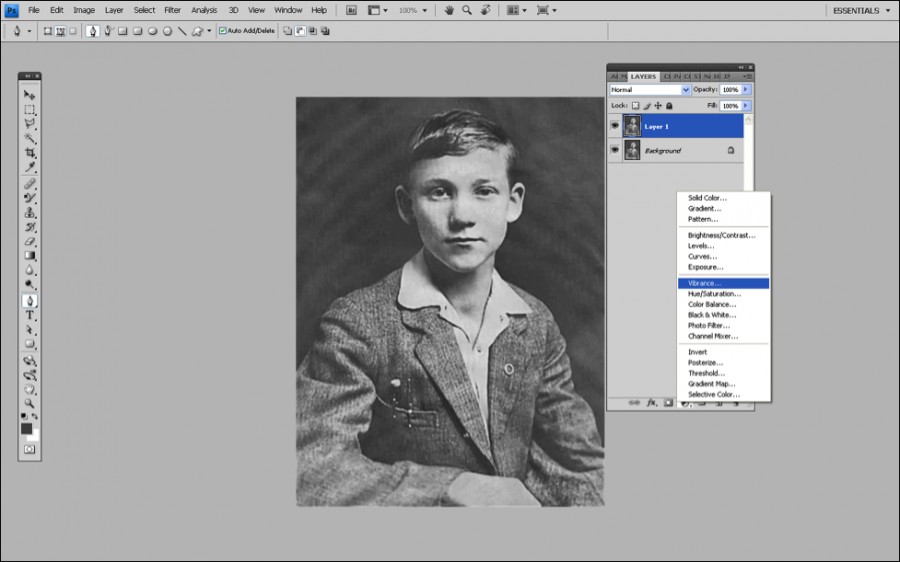Choose the Type tool
The width and height of the screenshot is (900, 562).
(x=30, y=315)
